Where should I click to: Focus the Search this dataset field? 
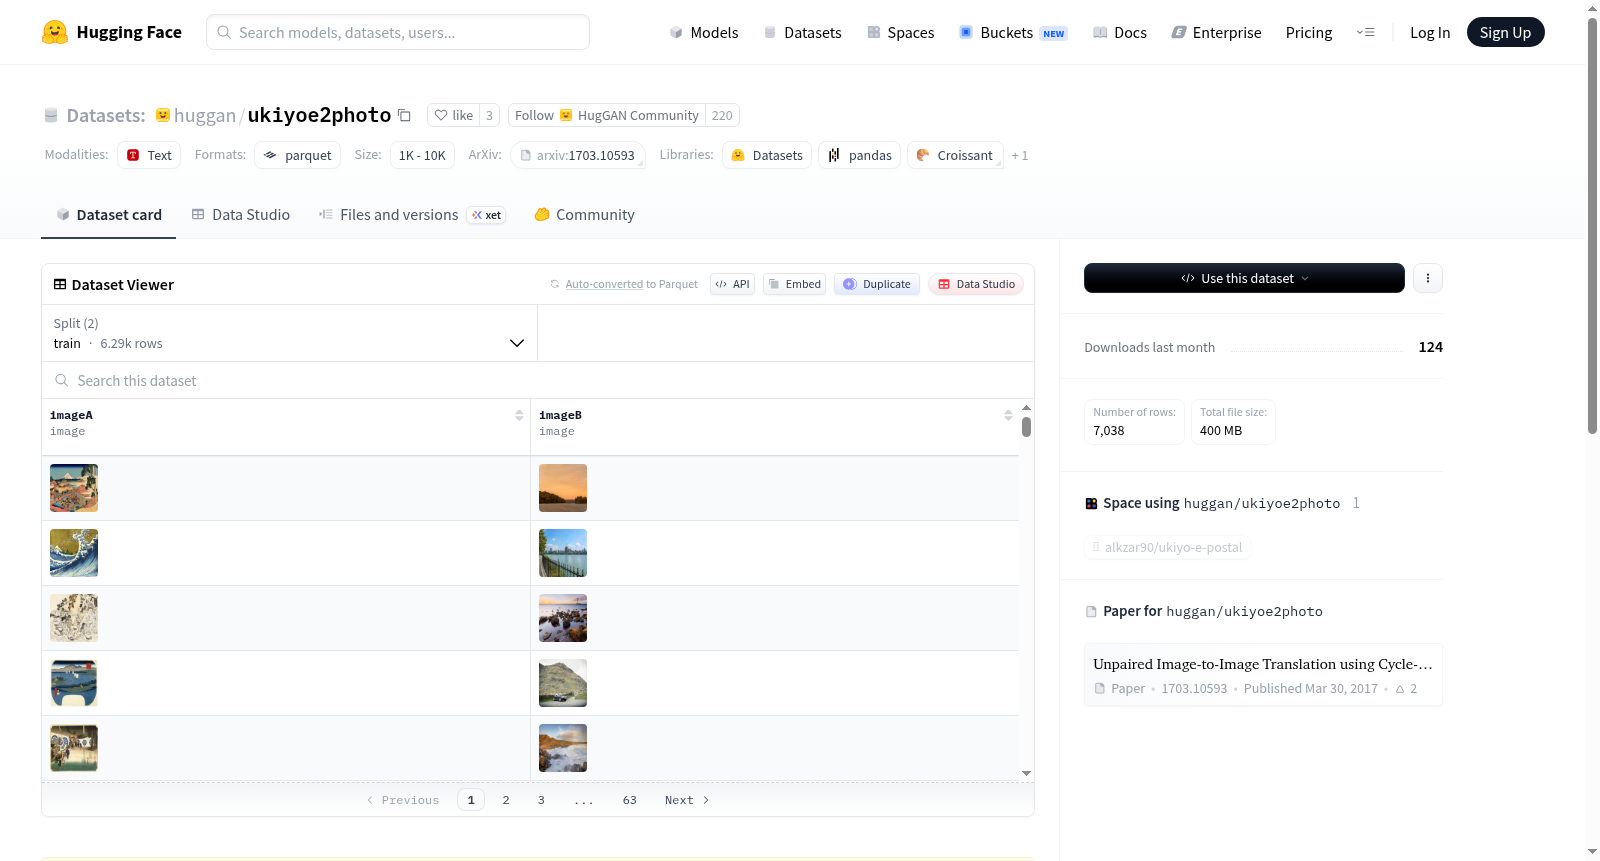[538, 380]
